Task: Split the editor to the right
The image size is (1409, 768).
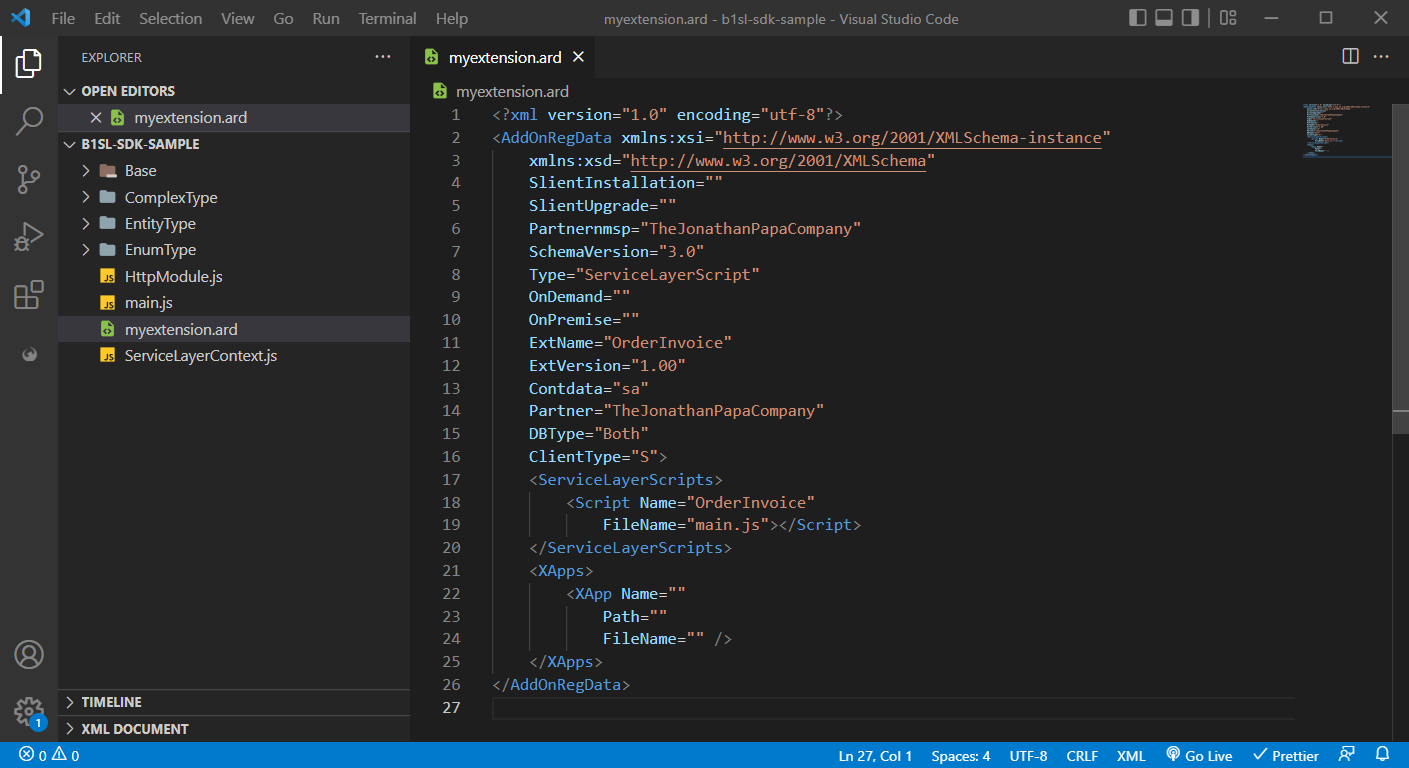Action: point(1350,57)
